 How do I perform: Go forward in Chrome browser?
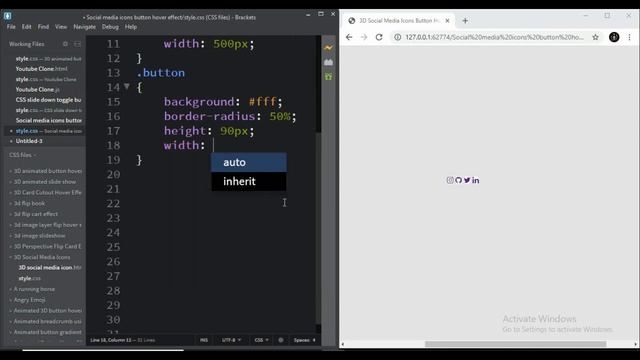(x=364, y=37)
